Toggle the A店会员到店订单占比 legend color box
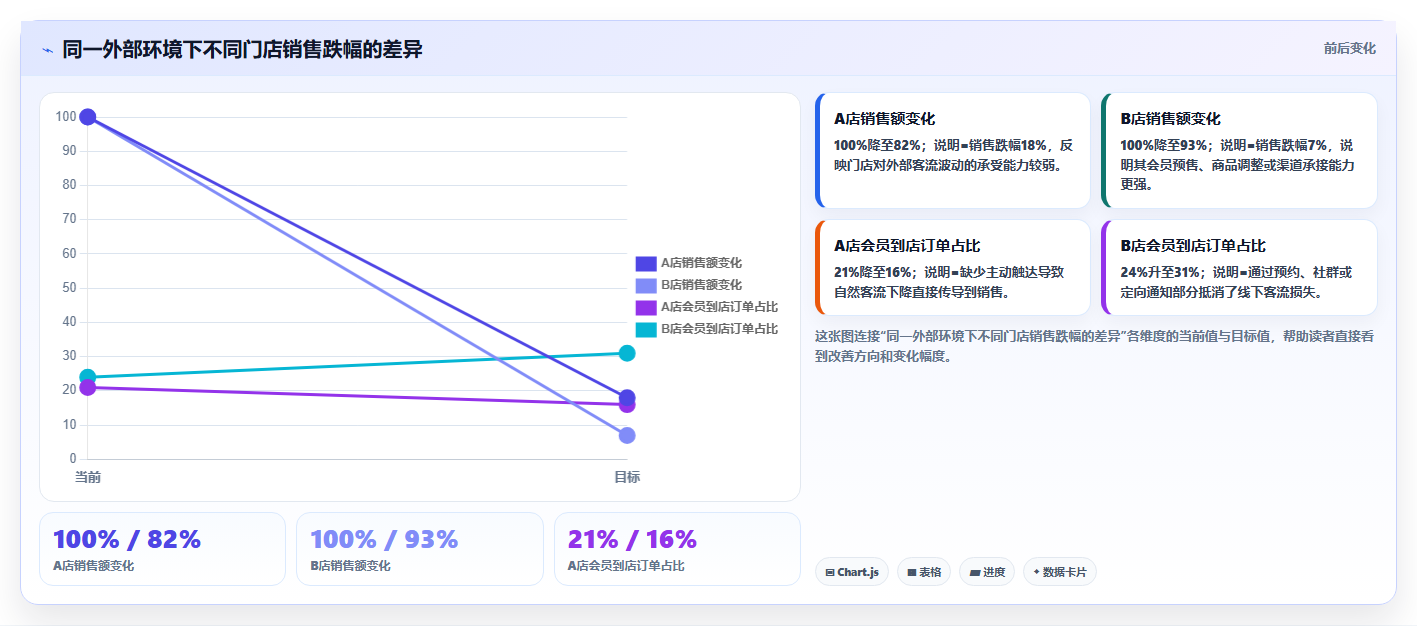1417x626 pixels. point(646,307)
